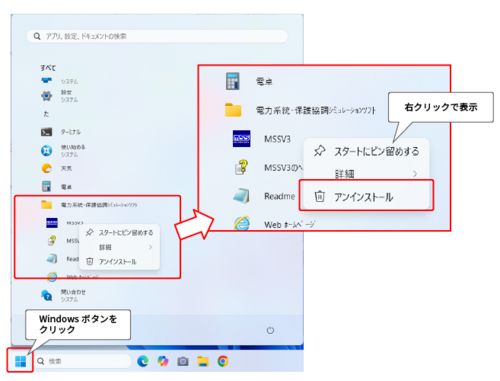Launch Google Chrome from the taskbar
500x381 pixels.
coord(223,361)
